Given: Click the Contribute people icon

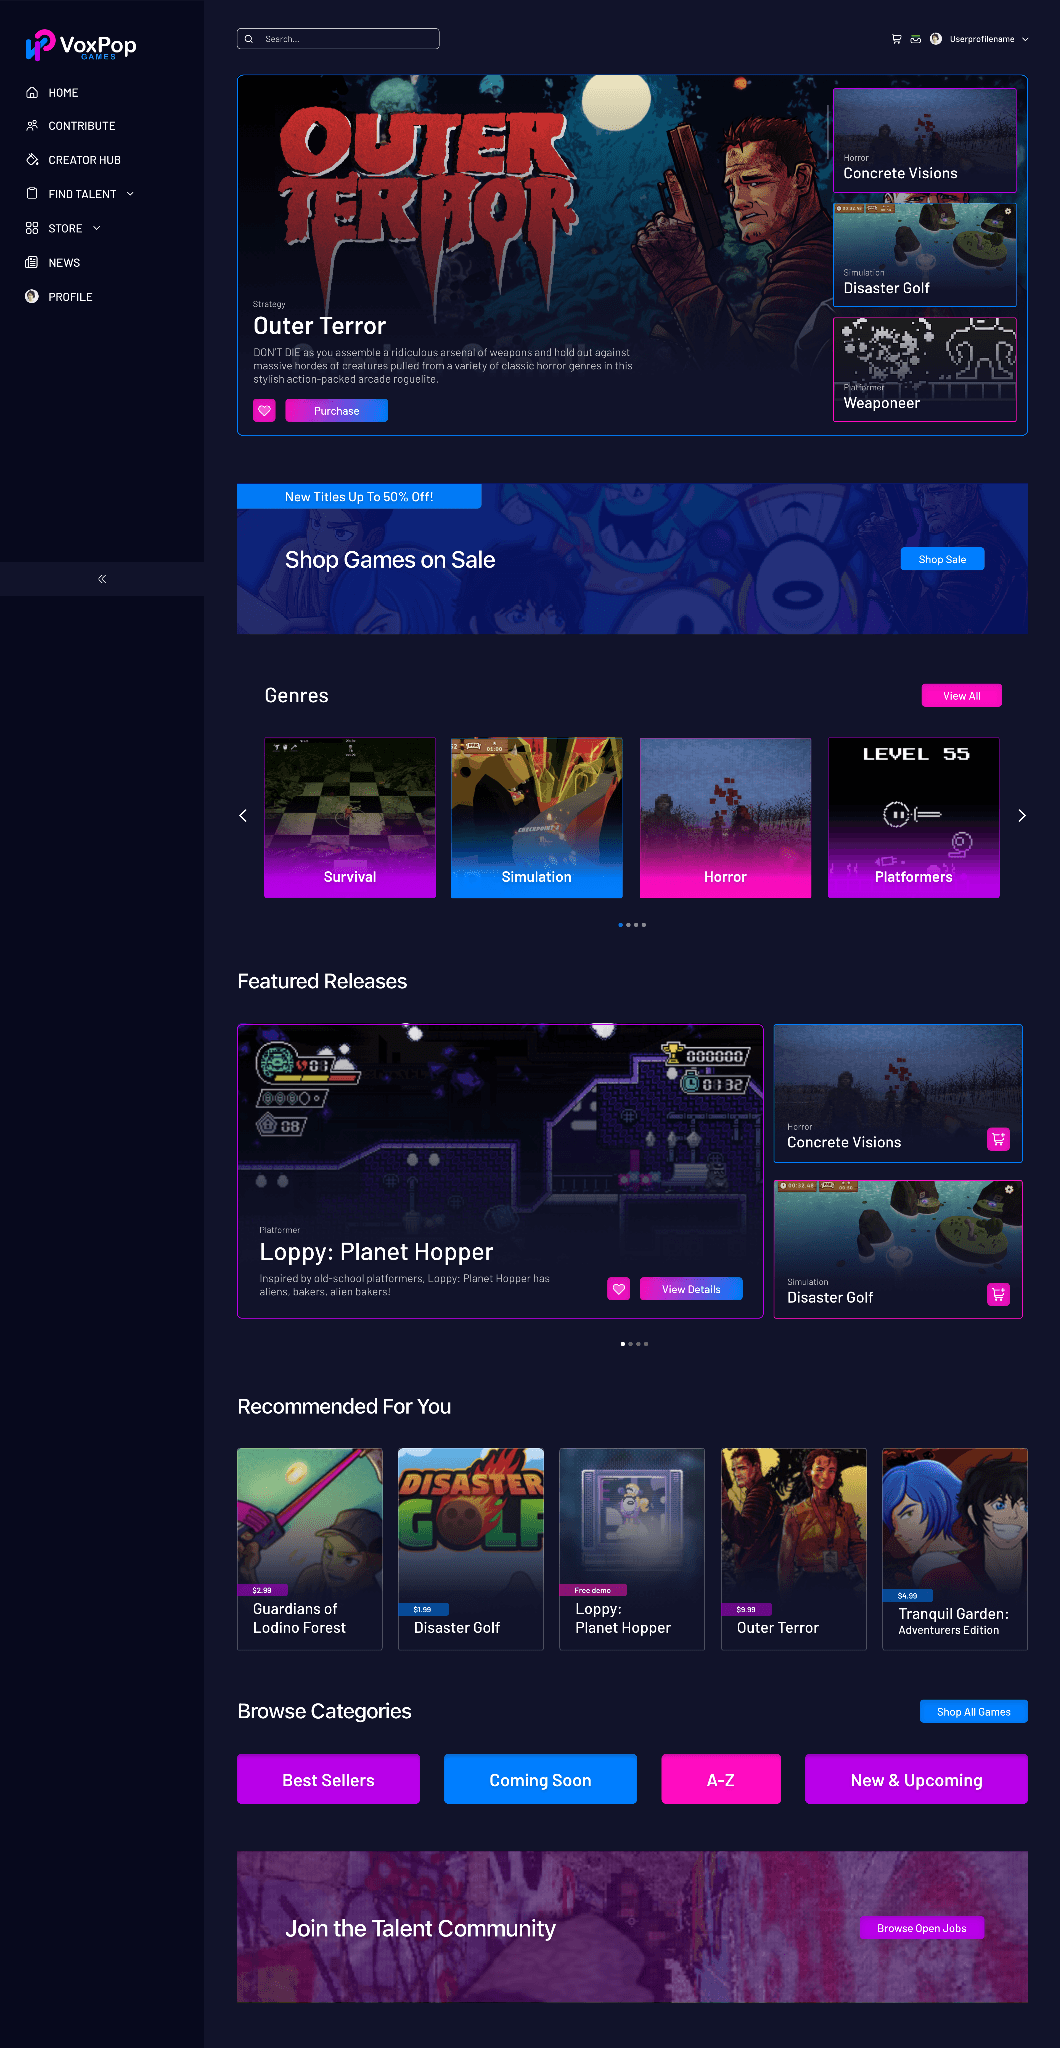Looking at the screenshot, I should pyautogui.click(x=32, y=126).
